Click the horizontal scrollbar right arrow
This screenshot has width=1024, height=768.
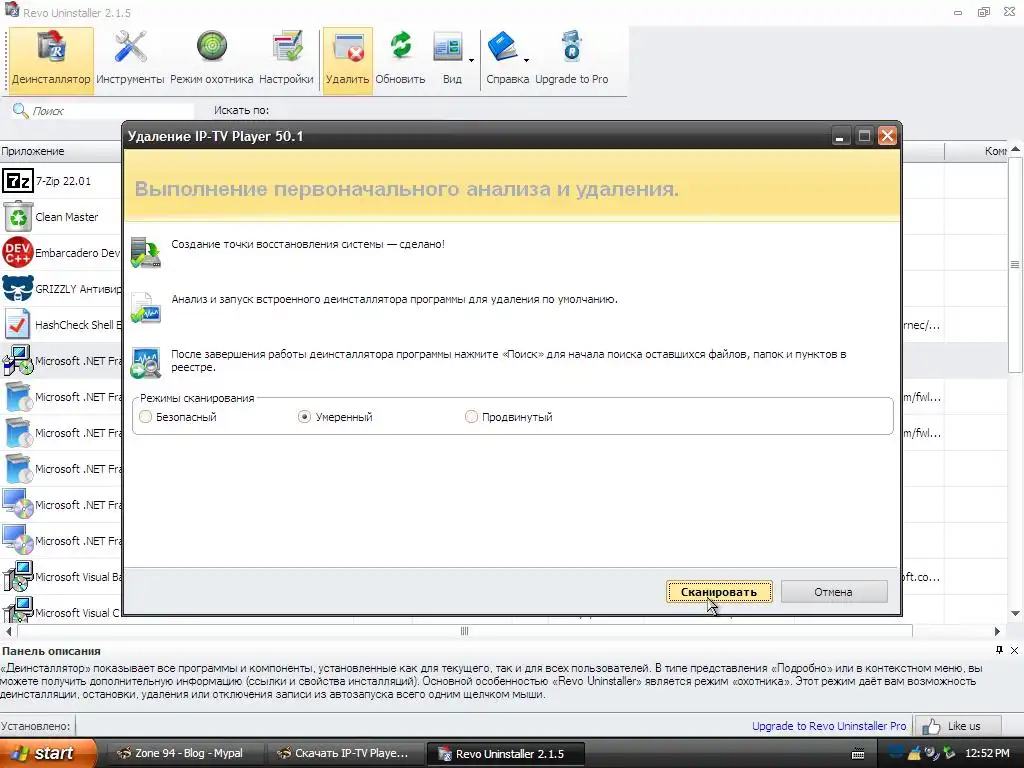[x=997, y=632]
